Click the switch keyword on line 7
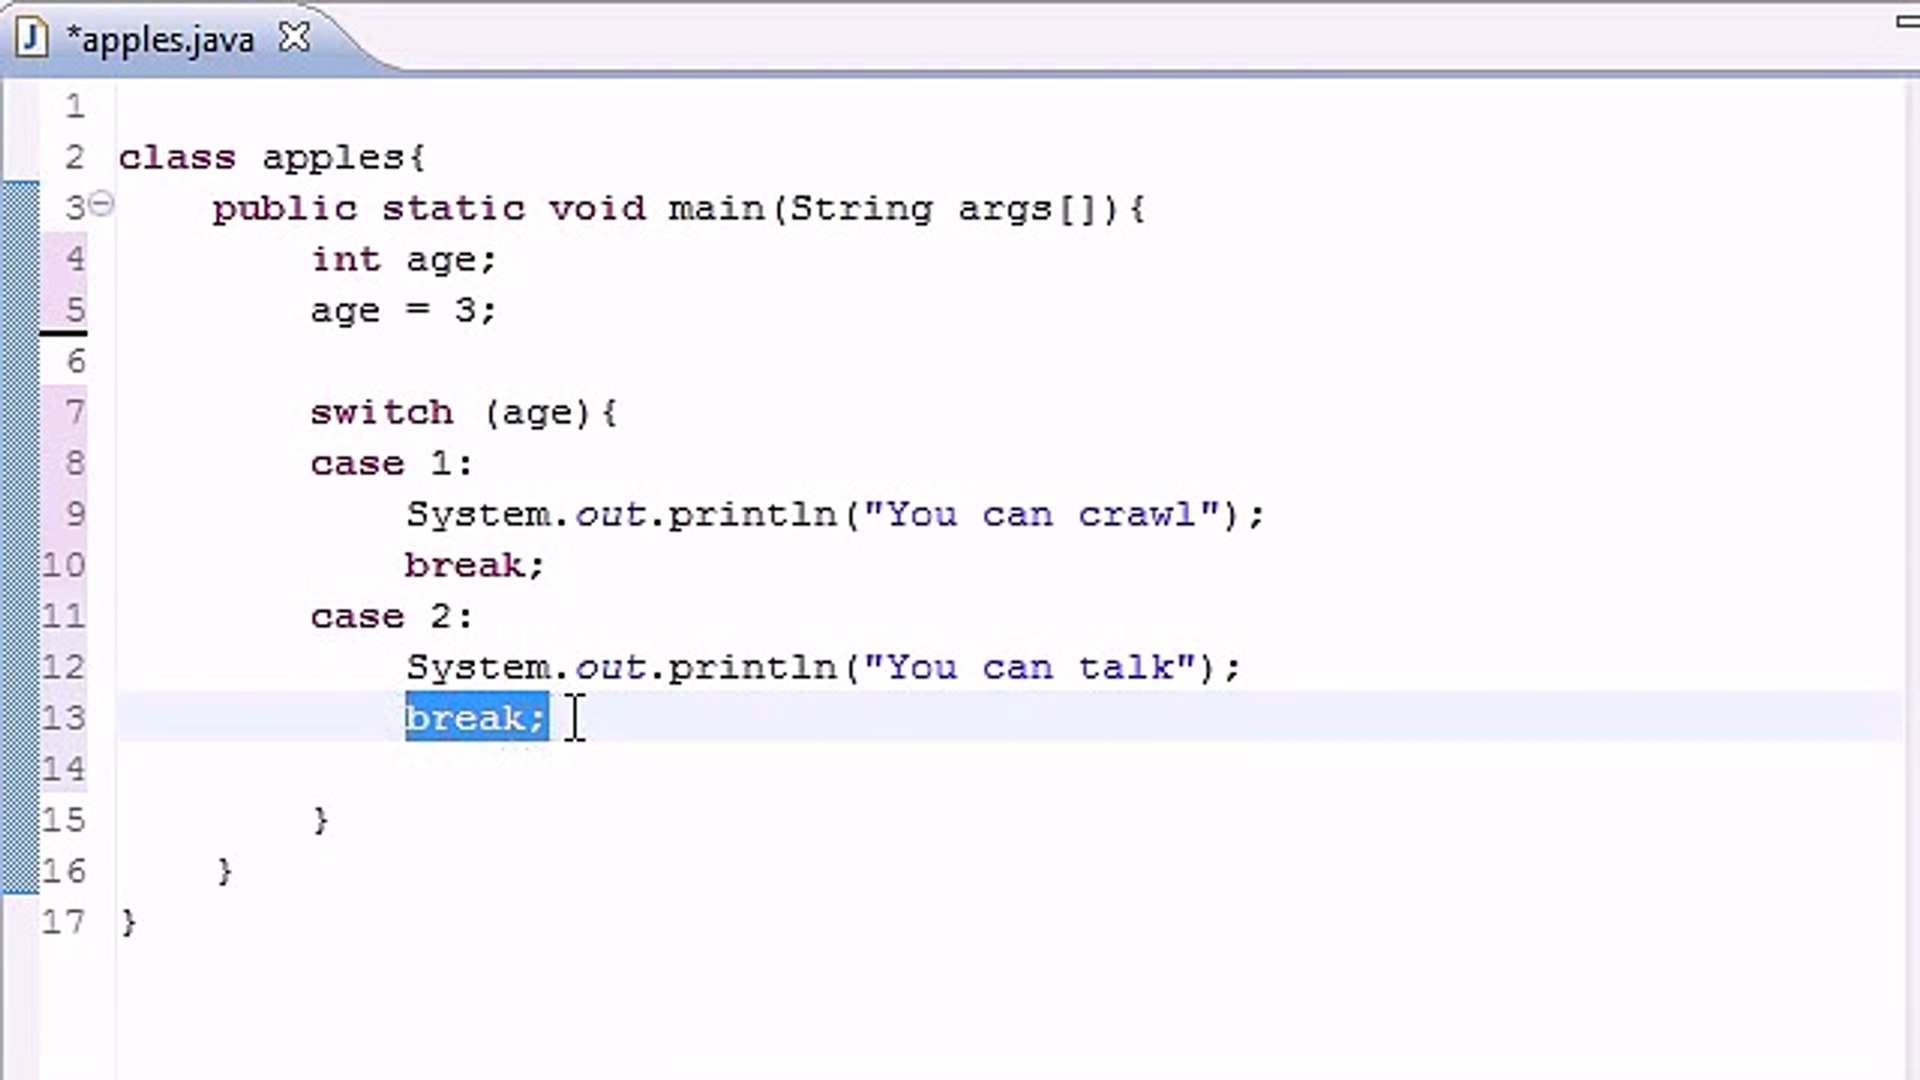This screenshot has width=1920, height=1080. click(381, 412)
